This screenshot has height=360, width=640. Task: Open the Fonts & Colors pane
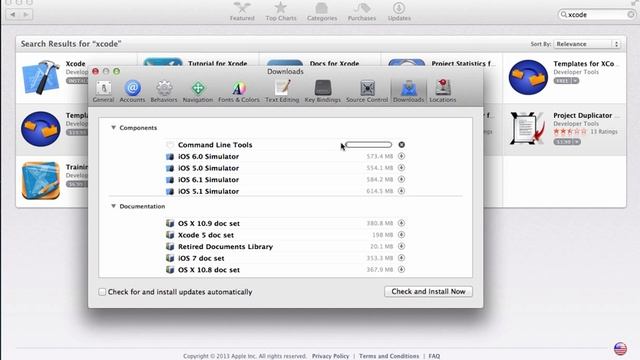(x=239, y=91)
